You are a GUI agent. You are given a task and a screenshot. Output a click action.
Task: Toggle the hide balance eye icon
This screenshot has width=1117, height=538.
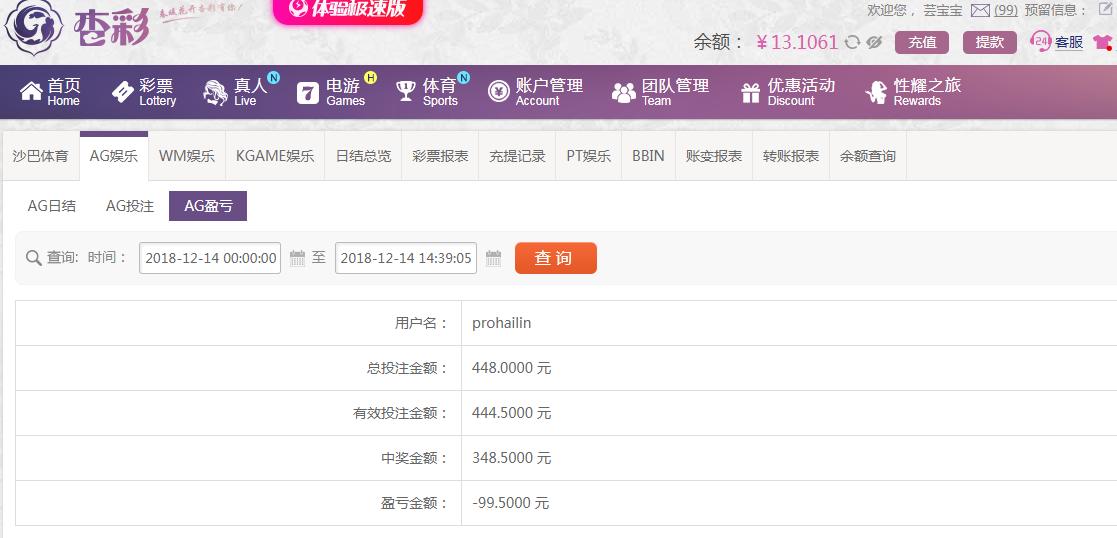pyautogui.click(x=874, y=43)
